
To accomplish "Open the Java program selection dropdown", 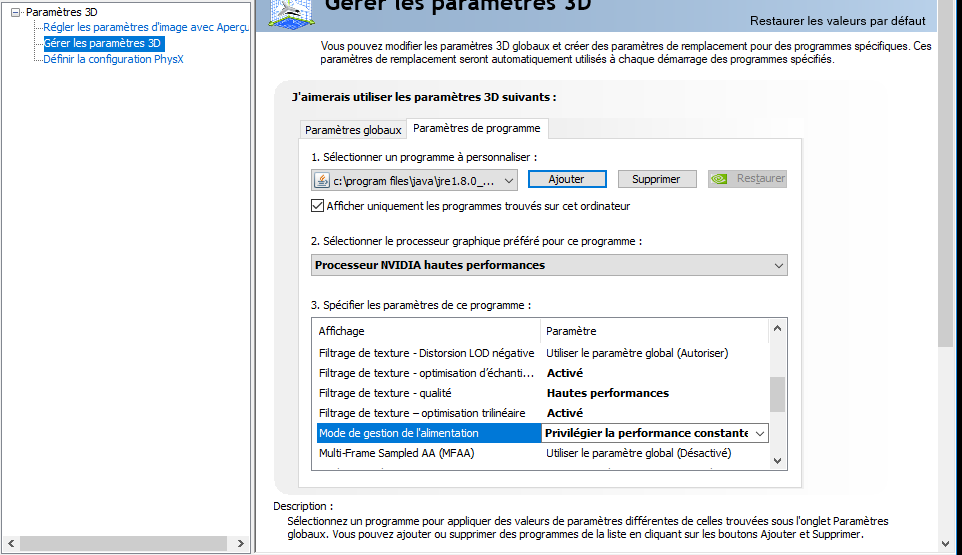I will coord(414,180).
